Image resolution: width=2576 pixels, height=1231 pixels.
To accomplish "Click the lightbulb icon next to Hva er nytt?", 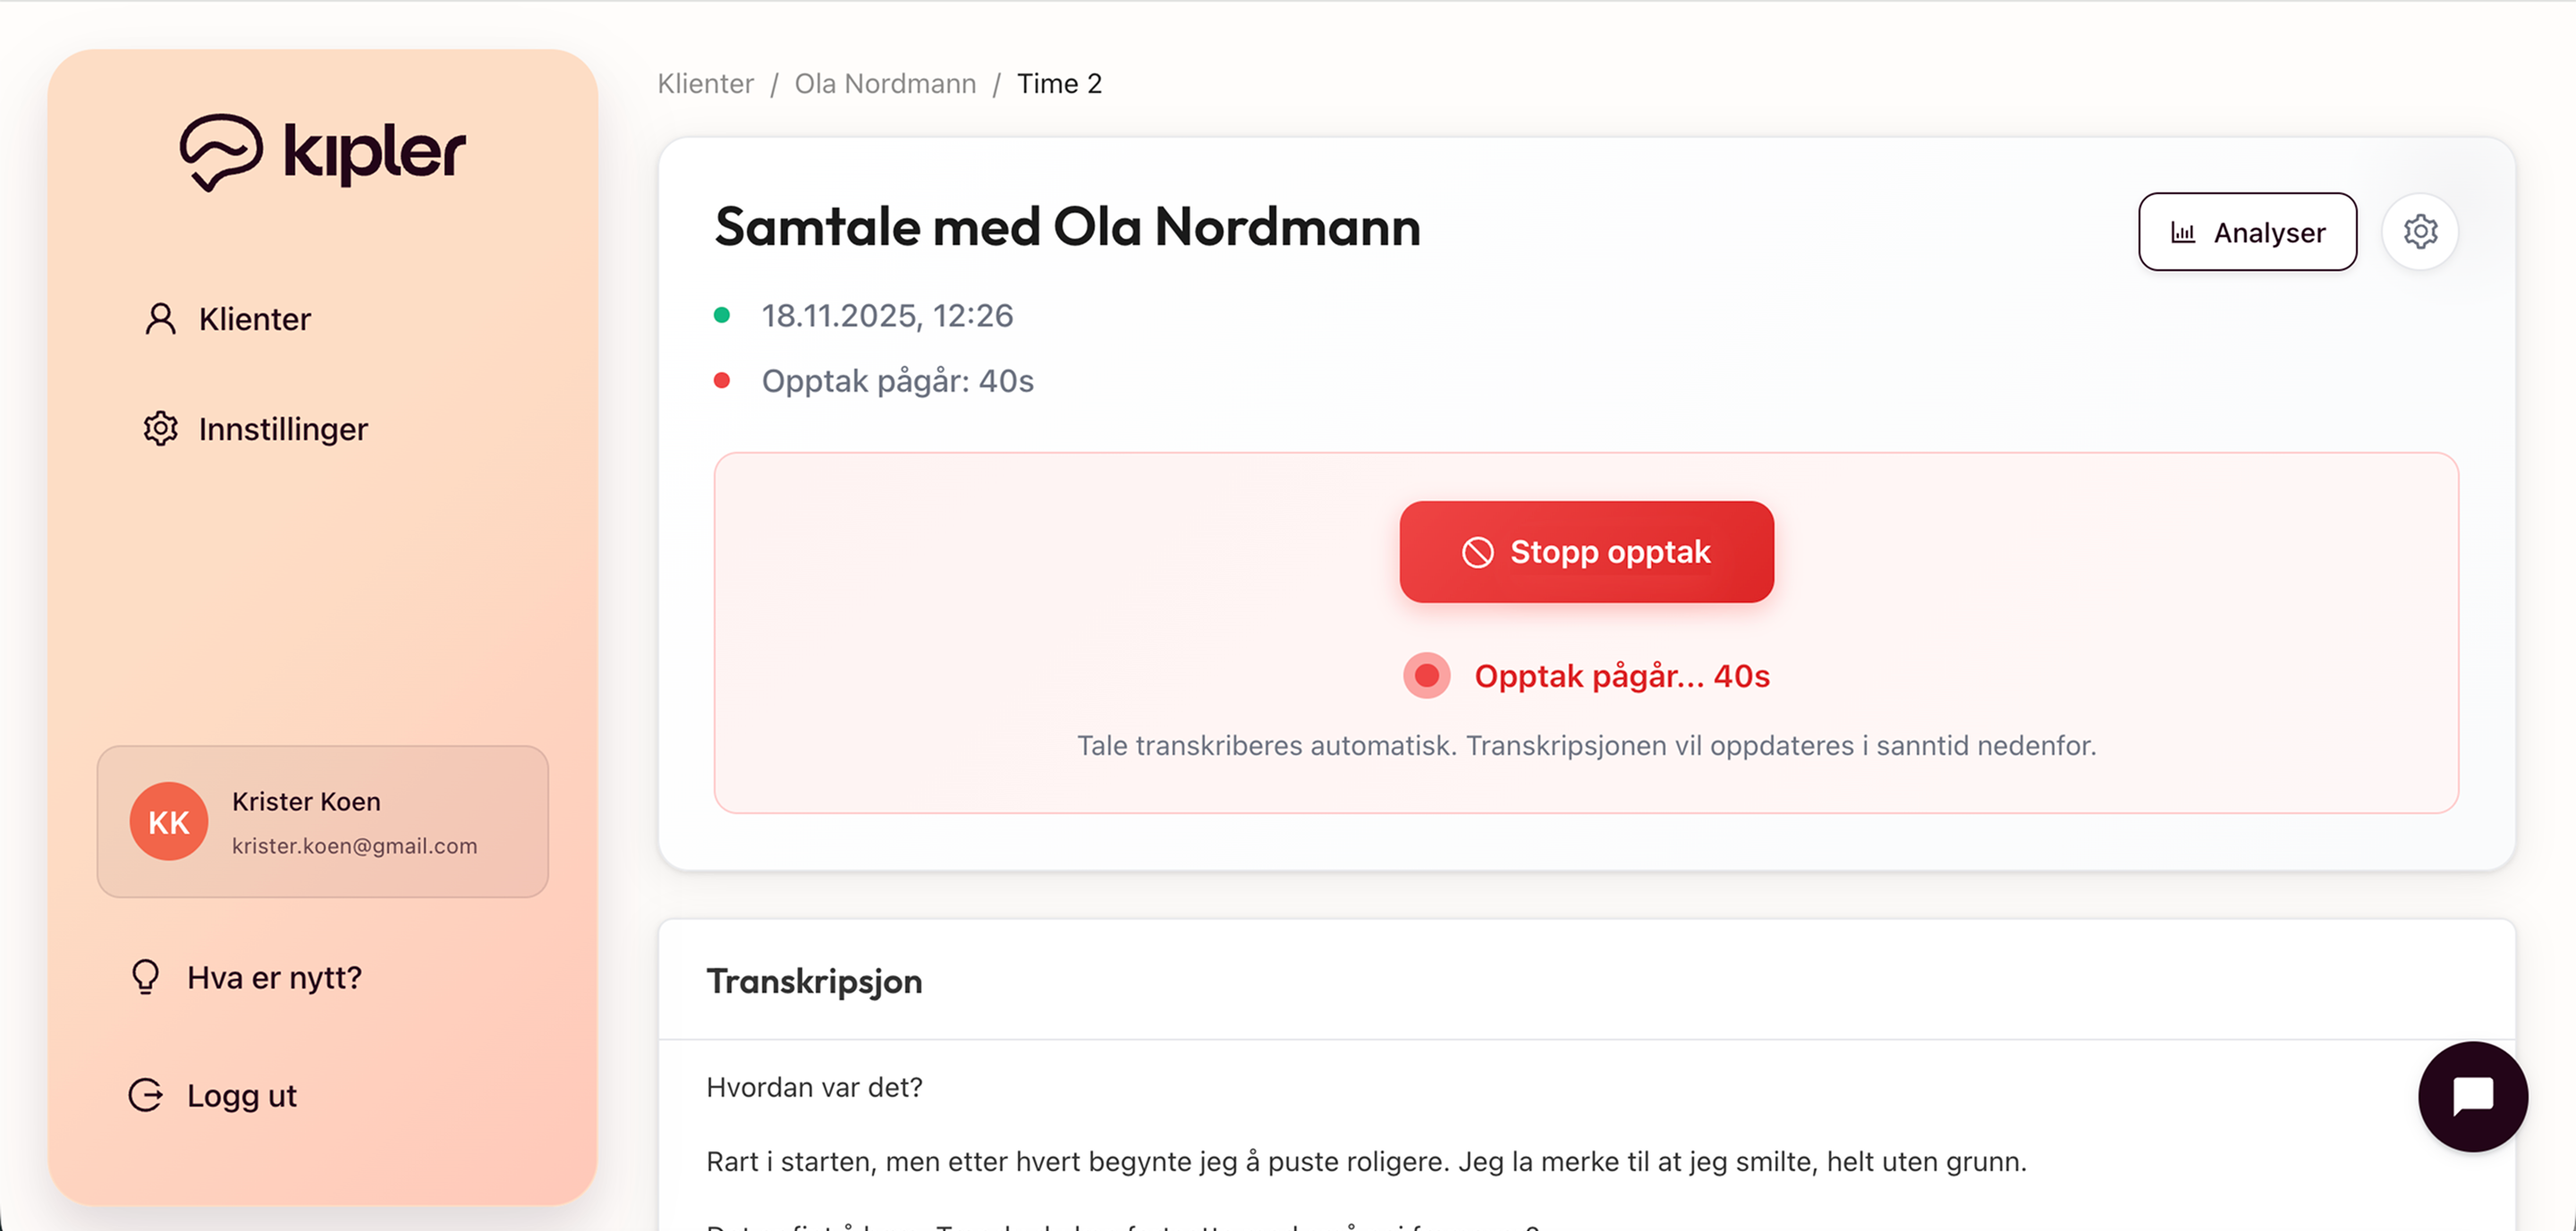I will [146, 977].
